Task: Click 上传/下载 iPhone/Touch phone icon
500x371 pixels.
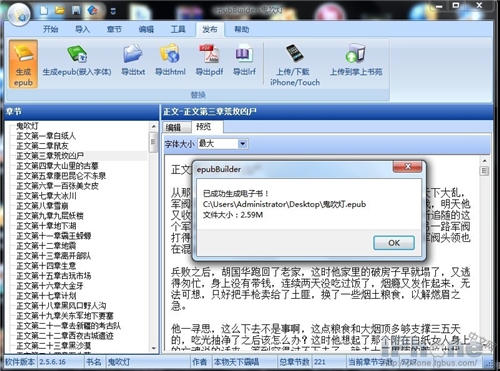Action: 295,53
